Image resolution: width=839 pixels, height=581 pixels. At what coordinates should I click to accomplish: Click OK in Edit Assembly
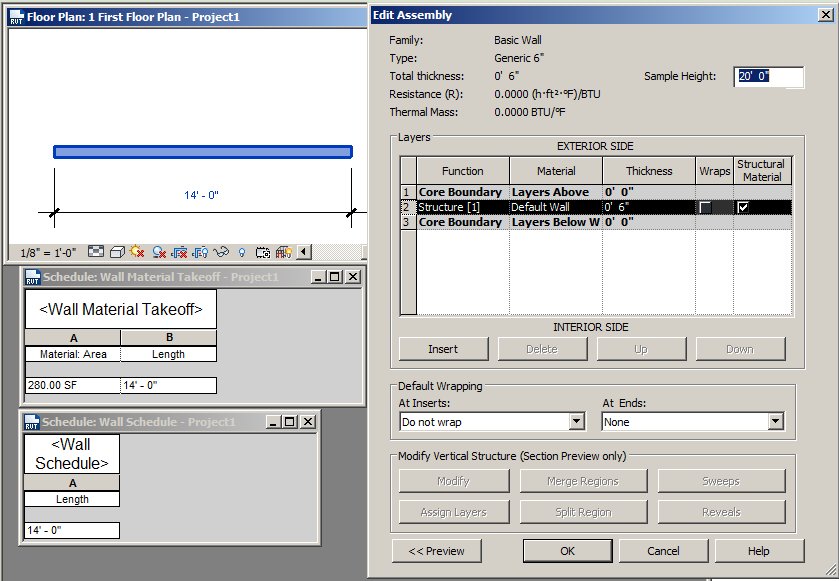(568, 551)
